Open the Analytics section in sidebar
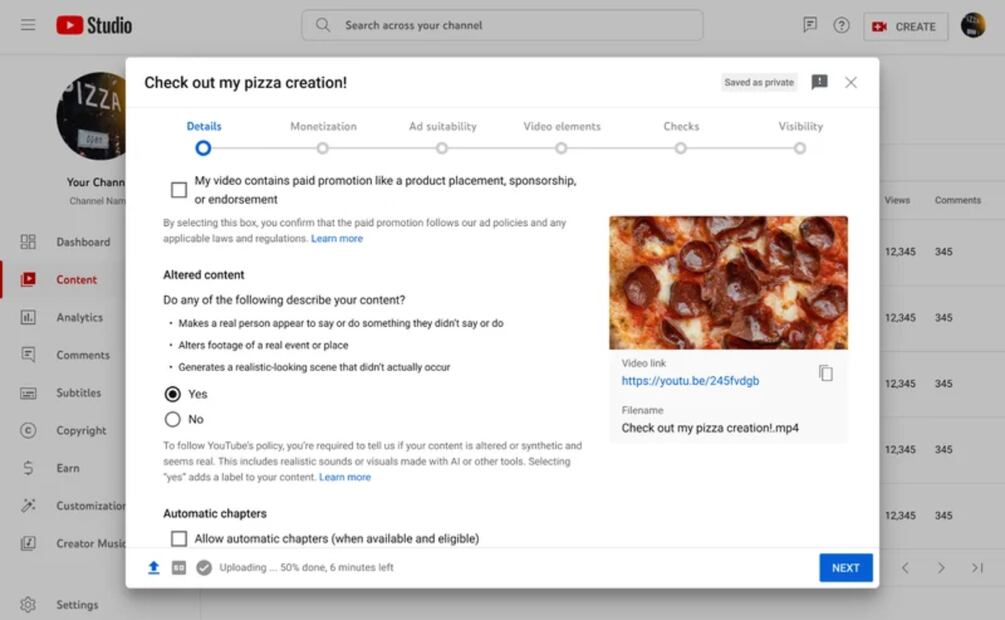Screen dimensions: 1005x620 click(x=79, y=317)
